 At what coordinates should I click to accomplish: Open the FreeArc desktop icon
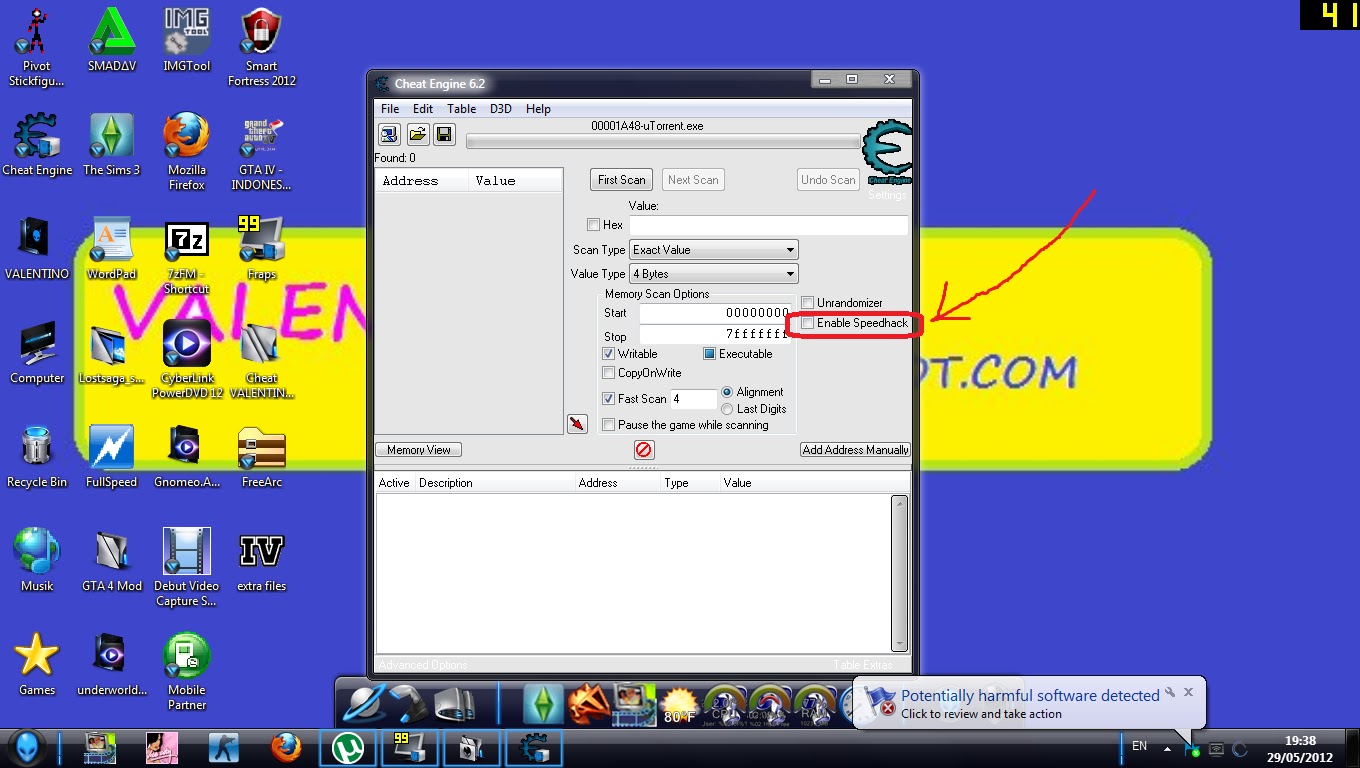pos(262,457)
